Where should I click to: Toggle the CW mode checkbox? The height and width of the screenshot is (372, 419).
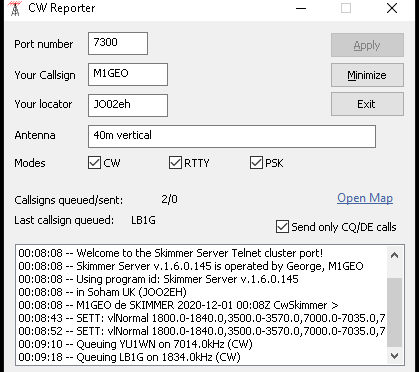(x=94, y=163)
